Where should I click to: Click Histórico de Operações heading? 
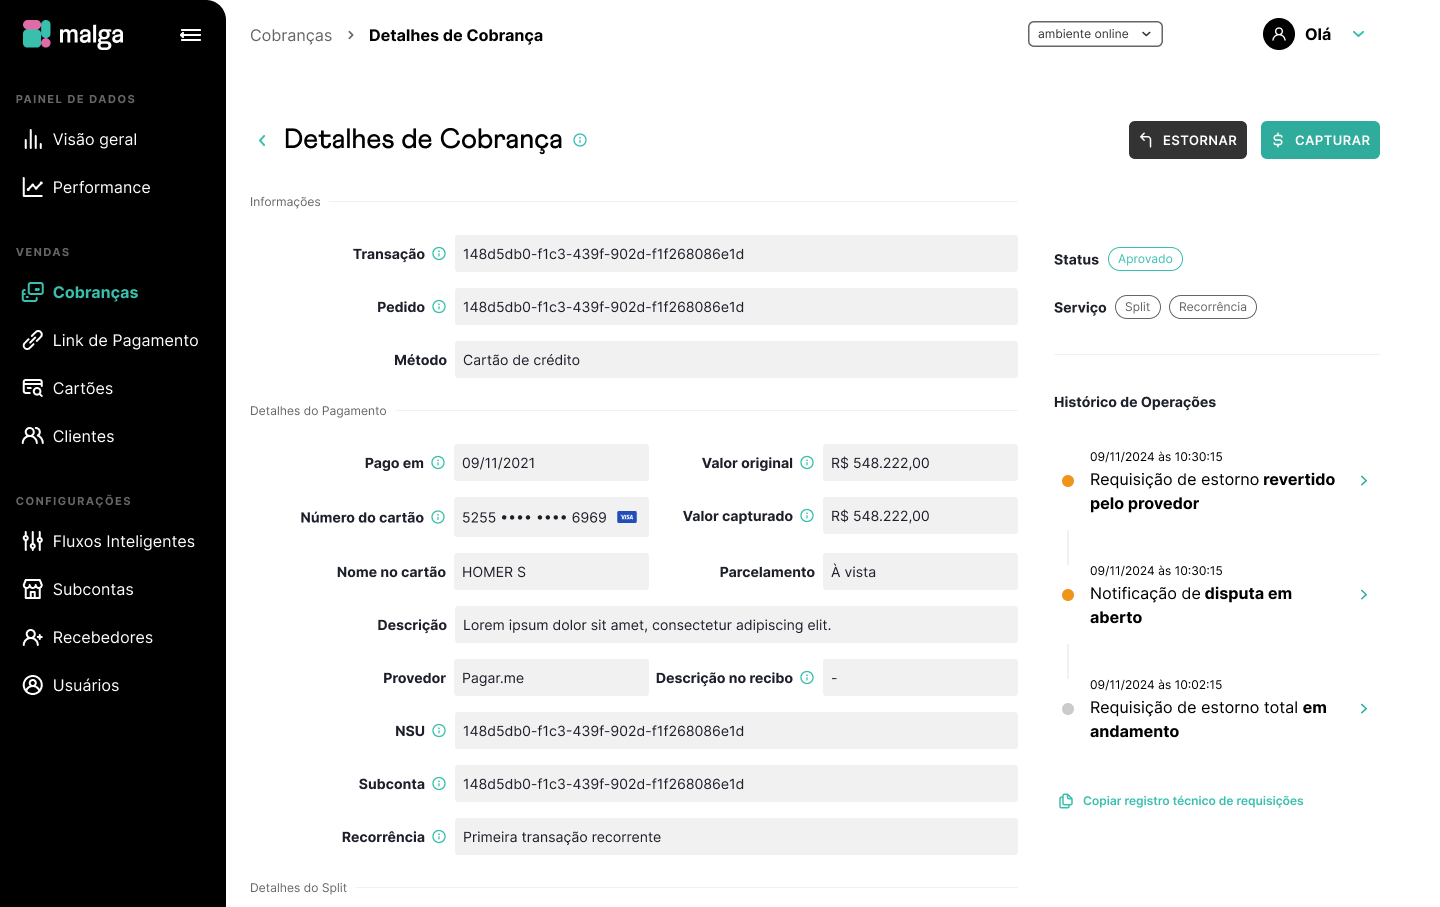click(x=1135, y=402)
